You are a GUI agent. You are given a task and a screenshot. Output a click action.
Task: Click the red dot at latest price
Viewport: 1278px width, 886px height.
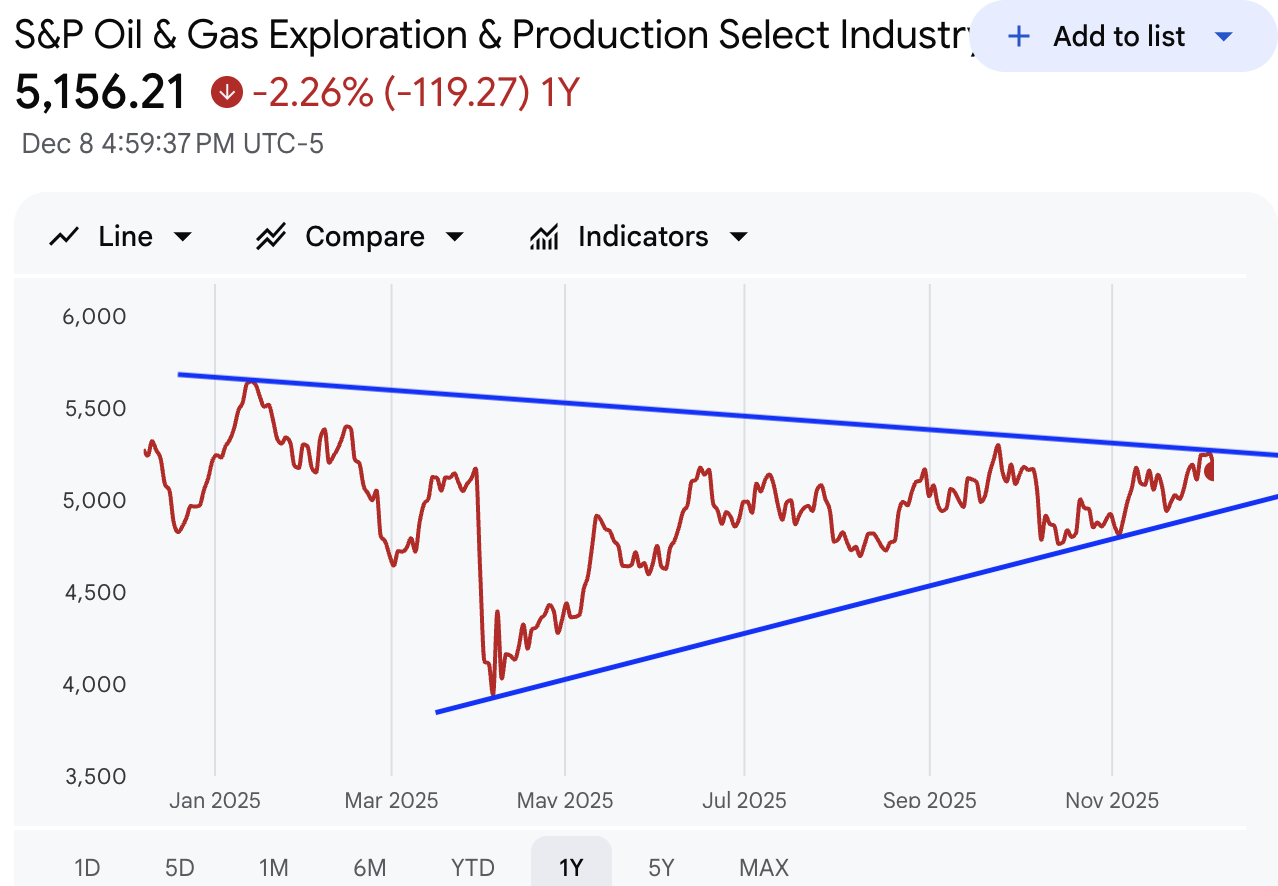1211,472
